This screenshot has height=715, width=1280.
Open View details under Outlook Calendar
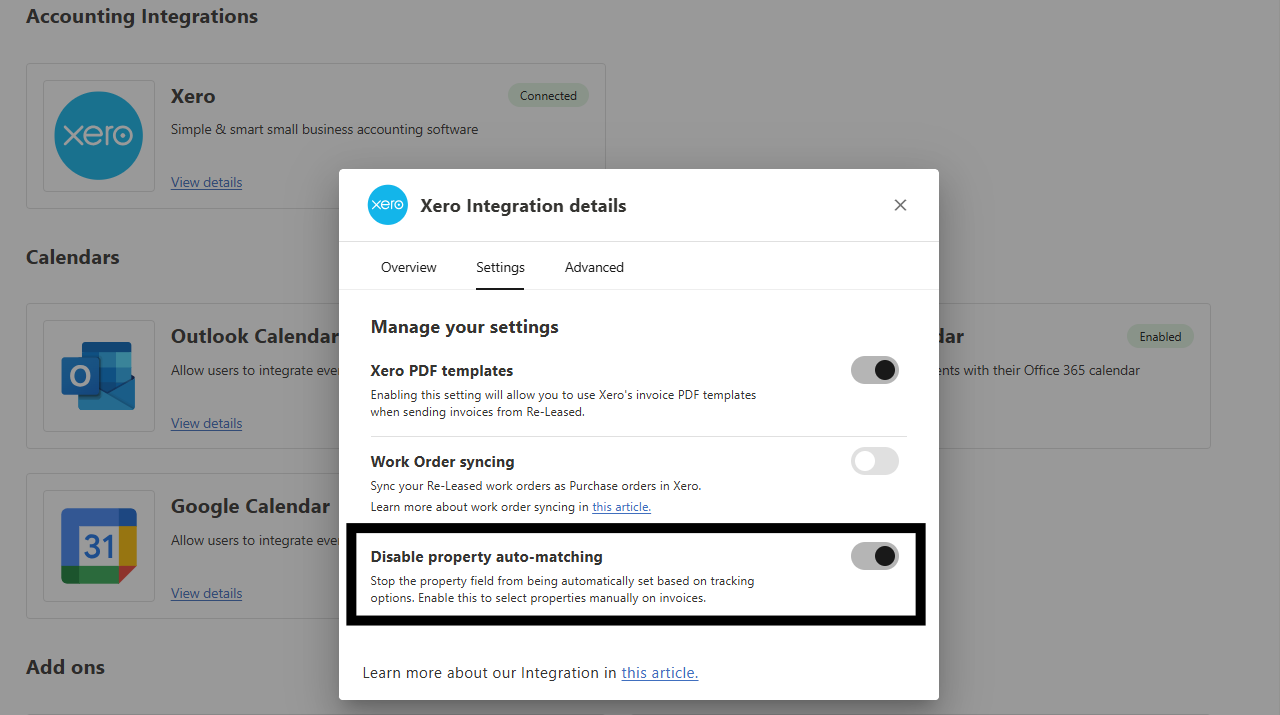[206, 423]
